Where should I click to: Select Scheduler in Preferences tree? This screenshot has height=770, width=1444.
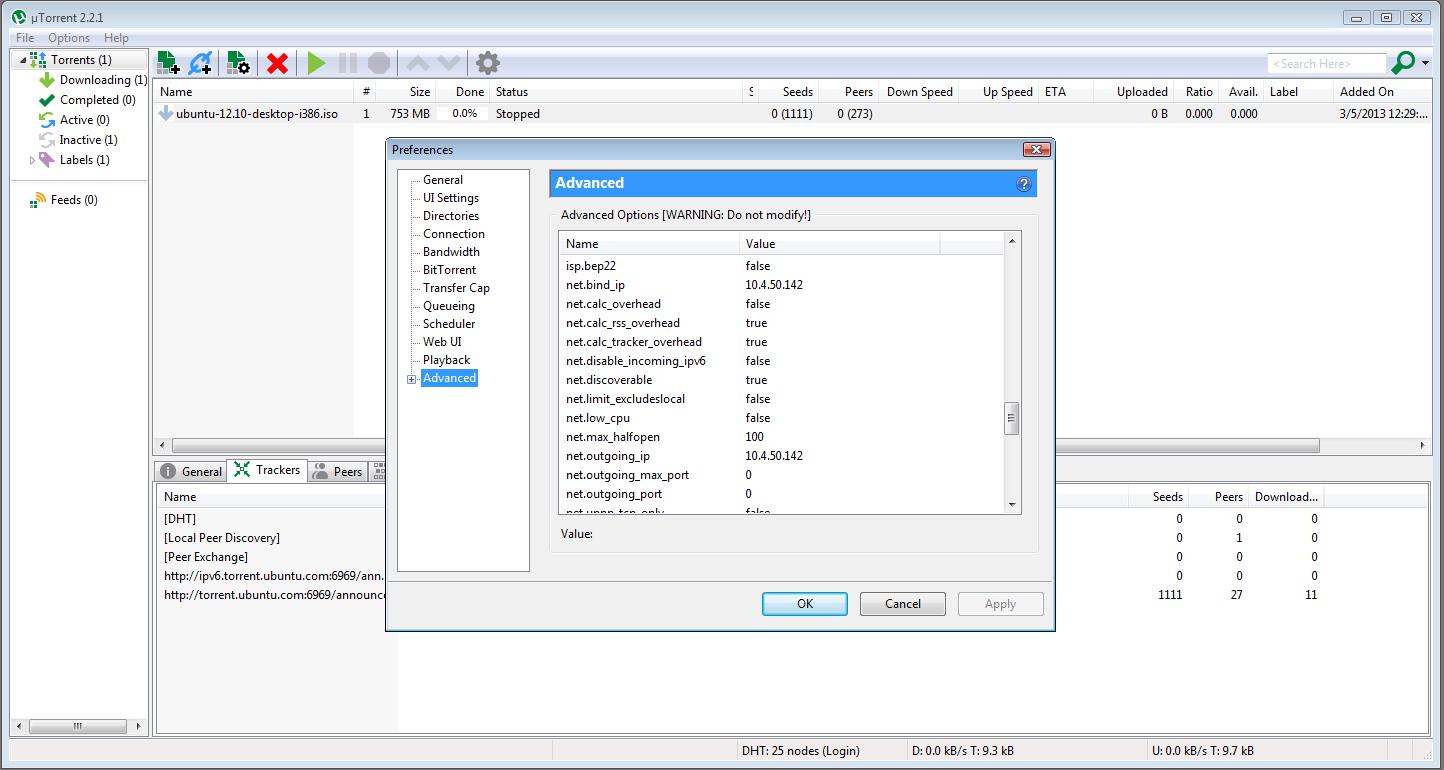click(449, 324)
